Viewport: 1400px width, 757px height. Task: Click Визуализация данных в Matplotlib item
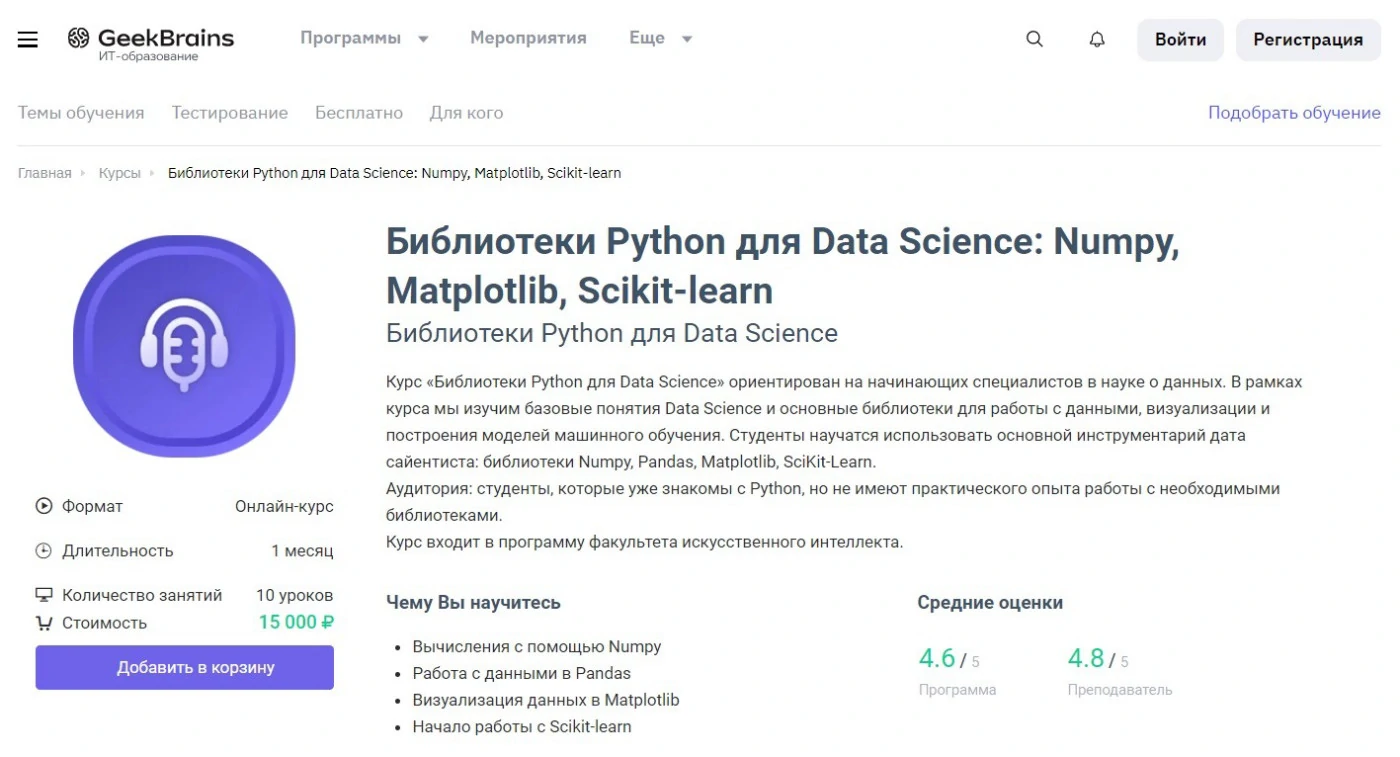point(546,700)
